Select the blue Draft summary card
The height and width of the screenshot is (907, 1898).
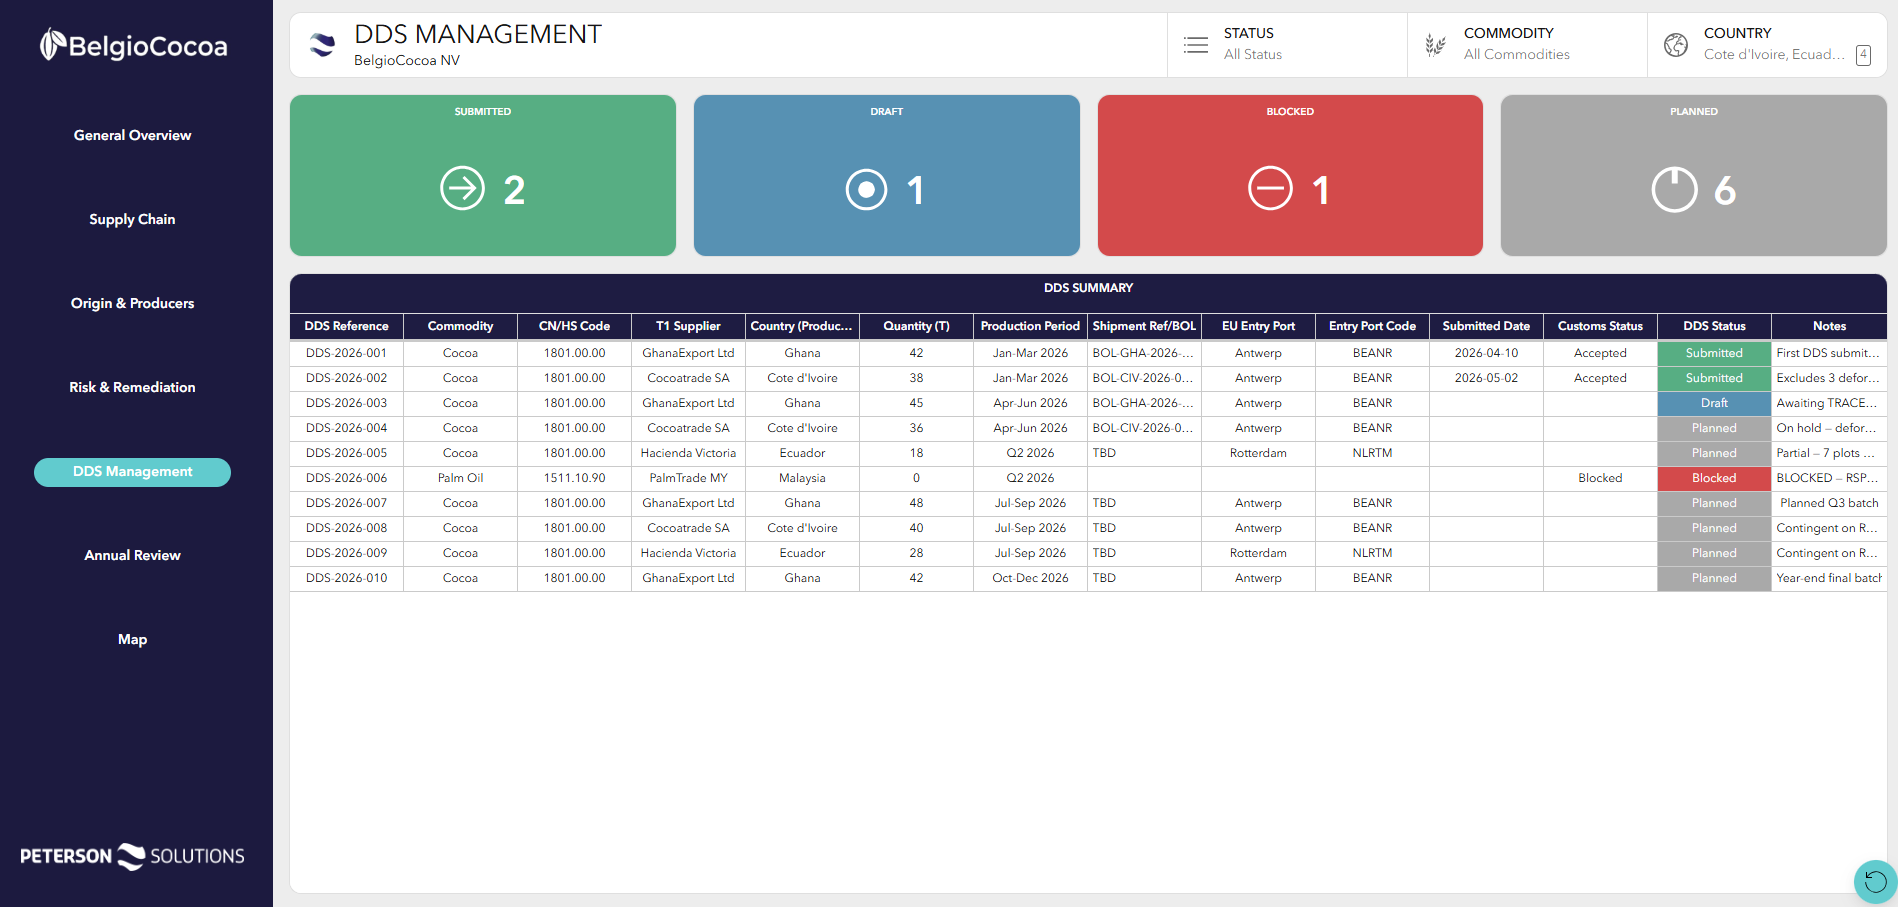pyautogui.click(x=887, y=175)
